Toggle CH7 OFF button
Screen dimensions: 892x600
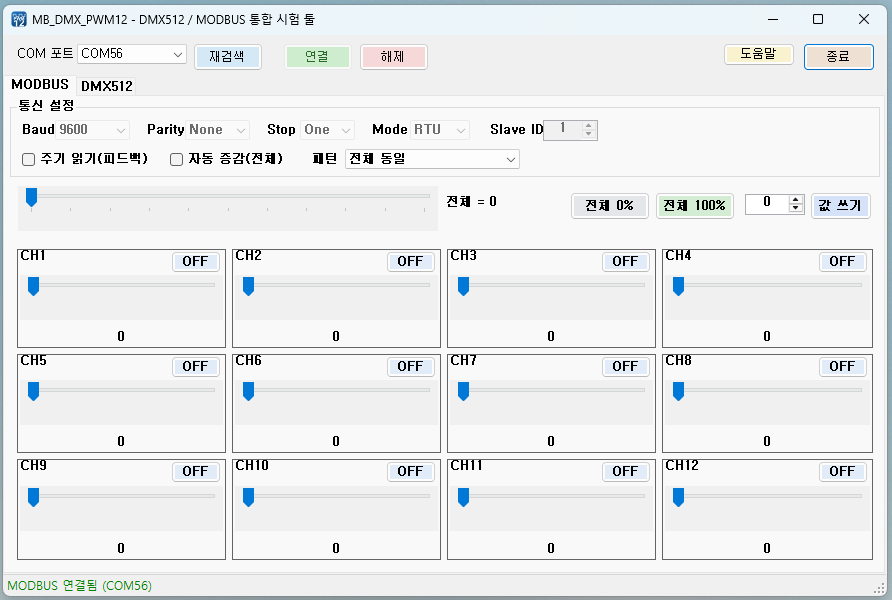tap(625, 366)
